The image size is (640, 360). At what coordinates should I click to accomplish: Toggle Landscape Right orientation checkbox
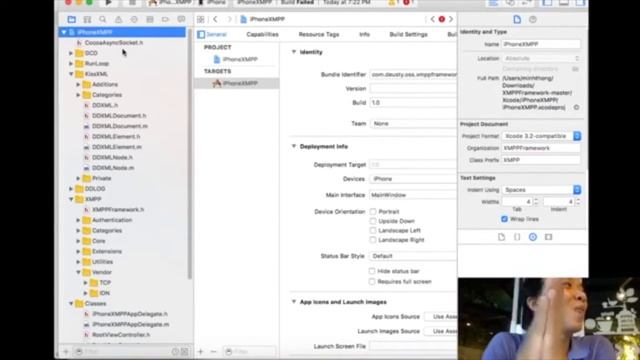click(373, 240)
